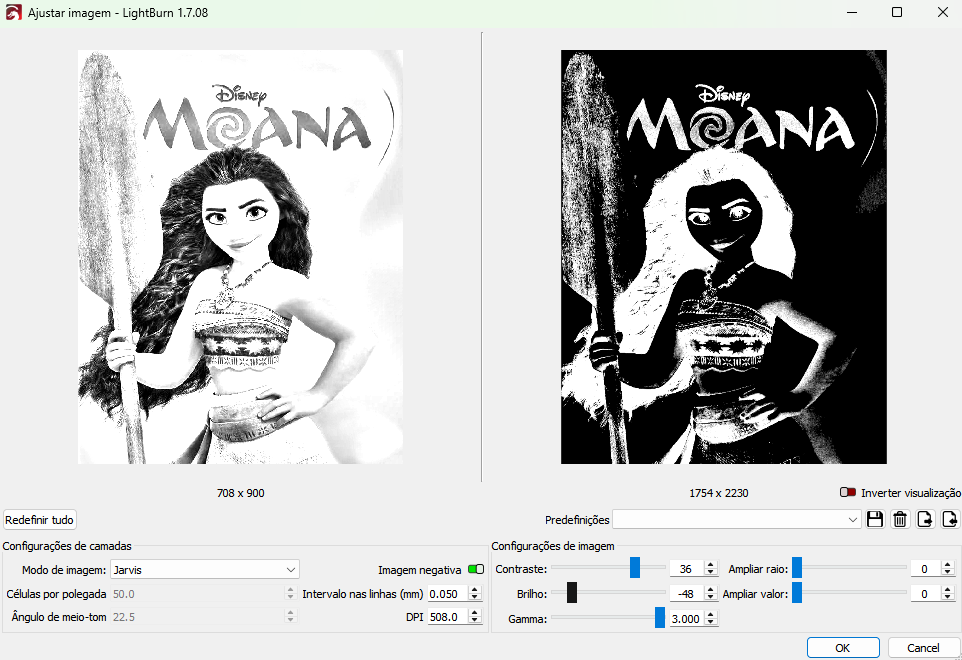The height and width of the screenshot is (660, 962).
Task: Click the Ampliar raio slider handle
Action: click(797, 568)
